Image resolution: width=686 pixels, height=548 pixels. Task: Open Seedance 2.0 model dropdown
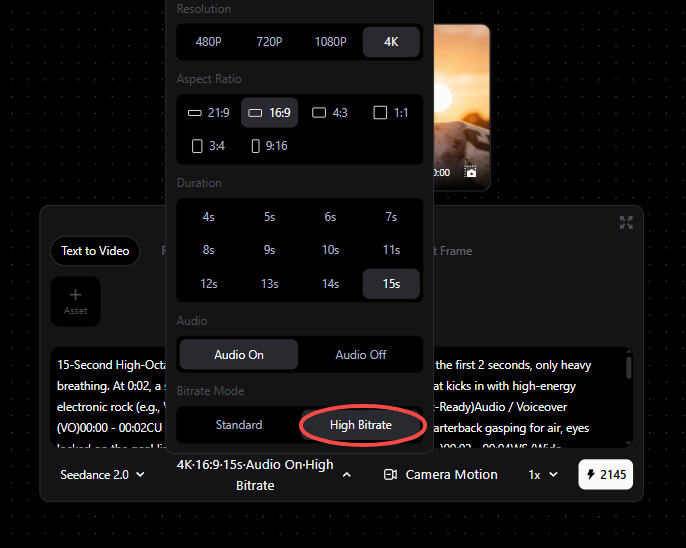[102, 475]
